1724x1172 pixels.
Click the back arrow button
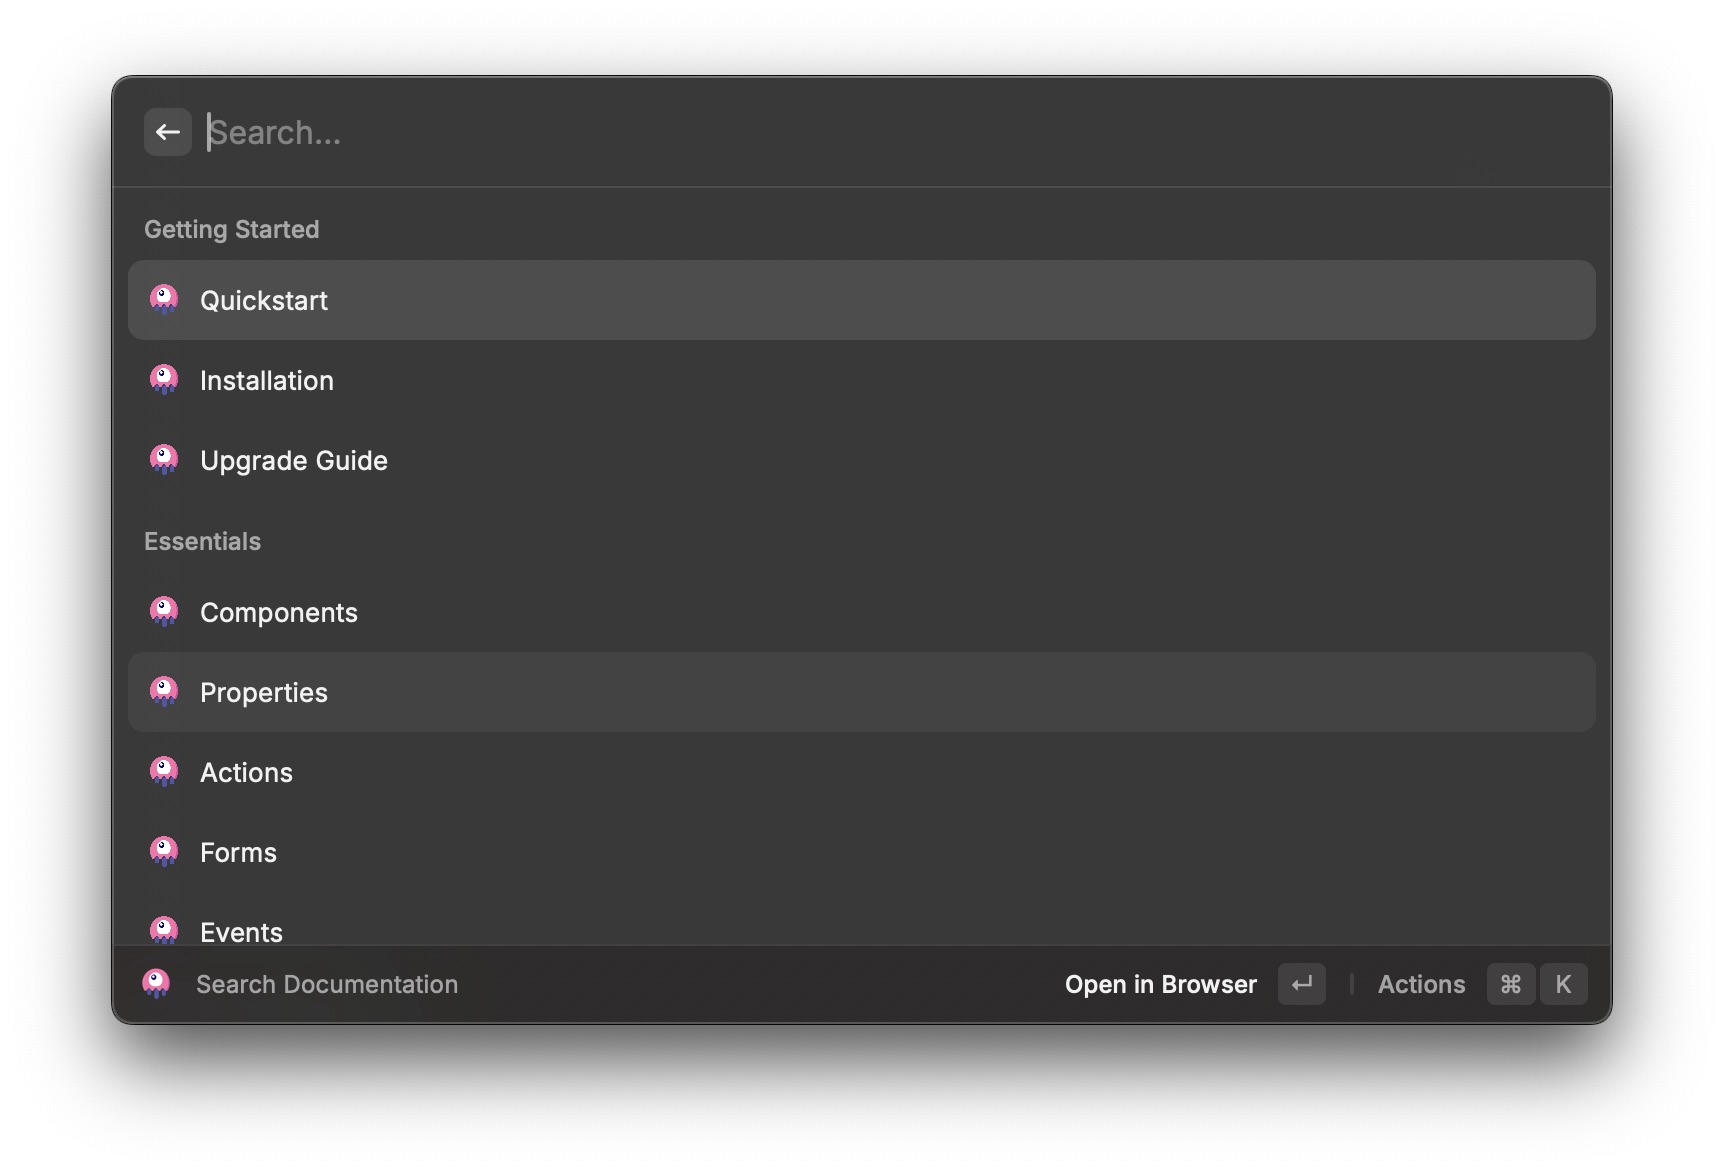pyautogui.click(x=168, y=132)
